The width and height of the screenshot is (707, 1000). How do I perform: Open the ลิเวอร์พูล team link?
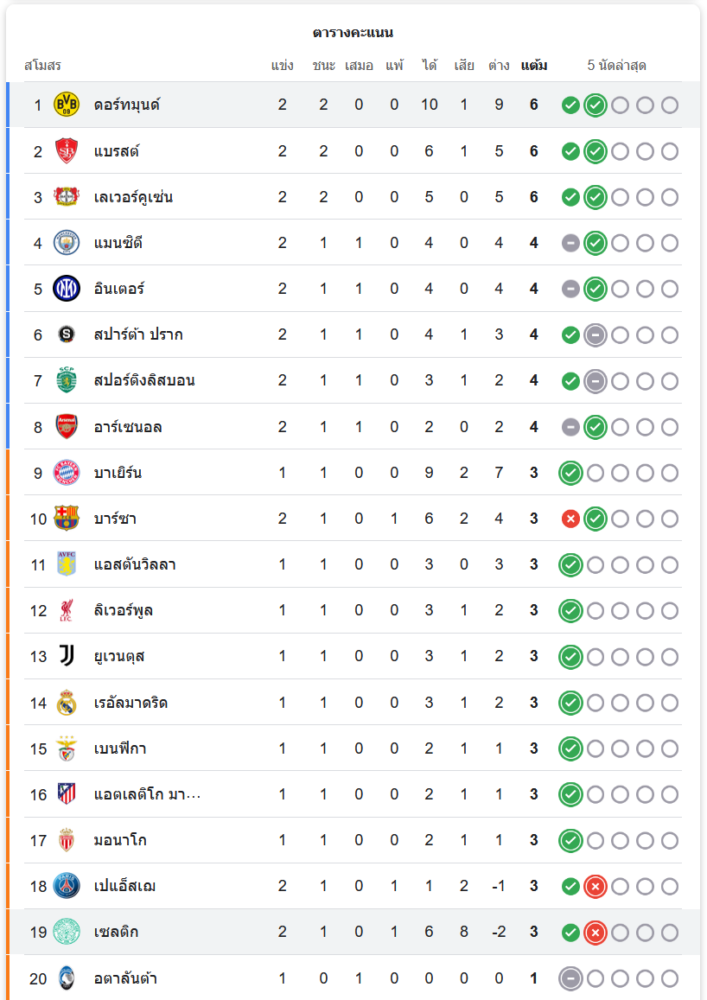pos(123,611)
